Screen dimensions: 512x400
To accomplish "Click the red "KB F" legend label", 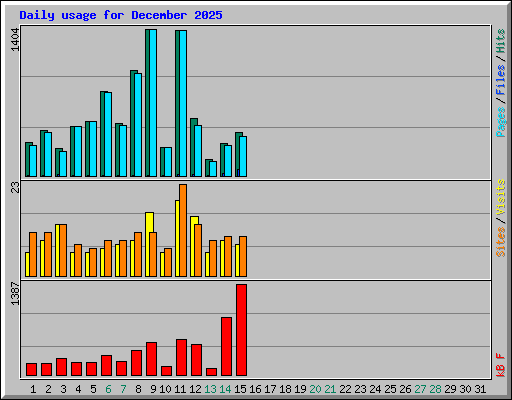I will point(500,365).
